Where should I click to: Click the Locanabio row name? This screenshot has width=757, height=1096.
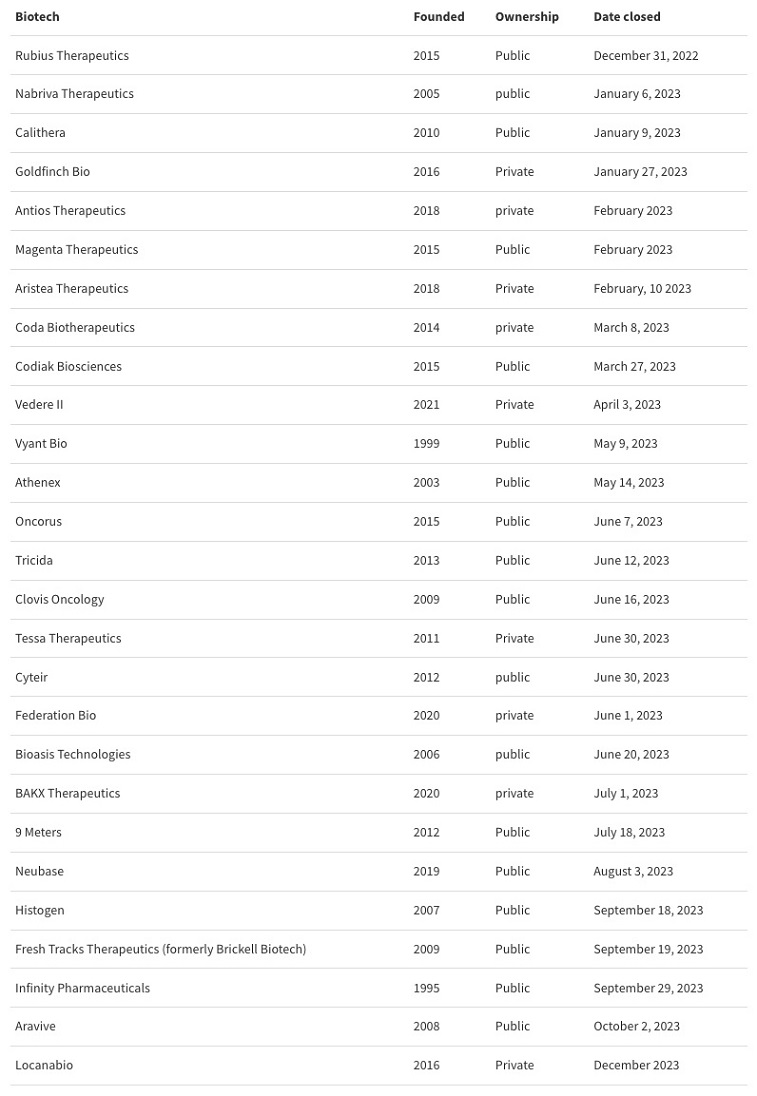(44, 1065)
